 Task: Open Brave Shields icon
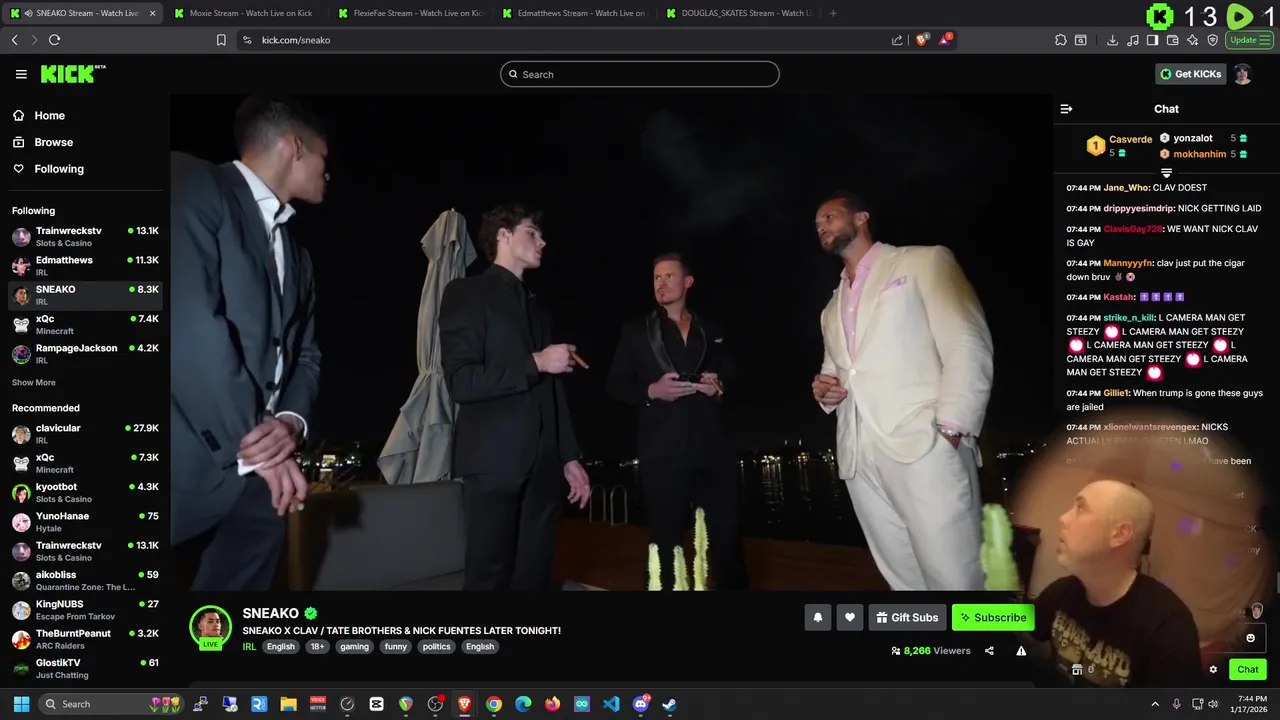point(923,40)
